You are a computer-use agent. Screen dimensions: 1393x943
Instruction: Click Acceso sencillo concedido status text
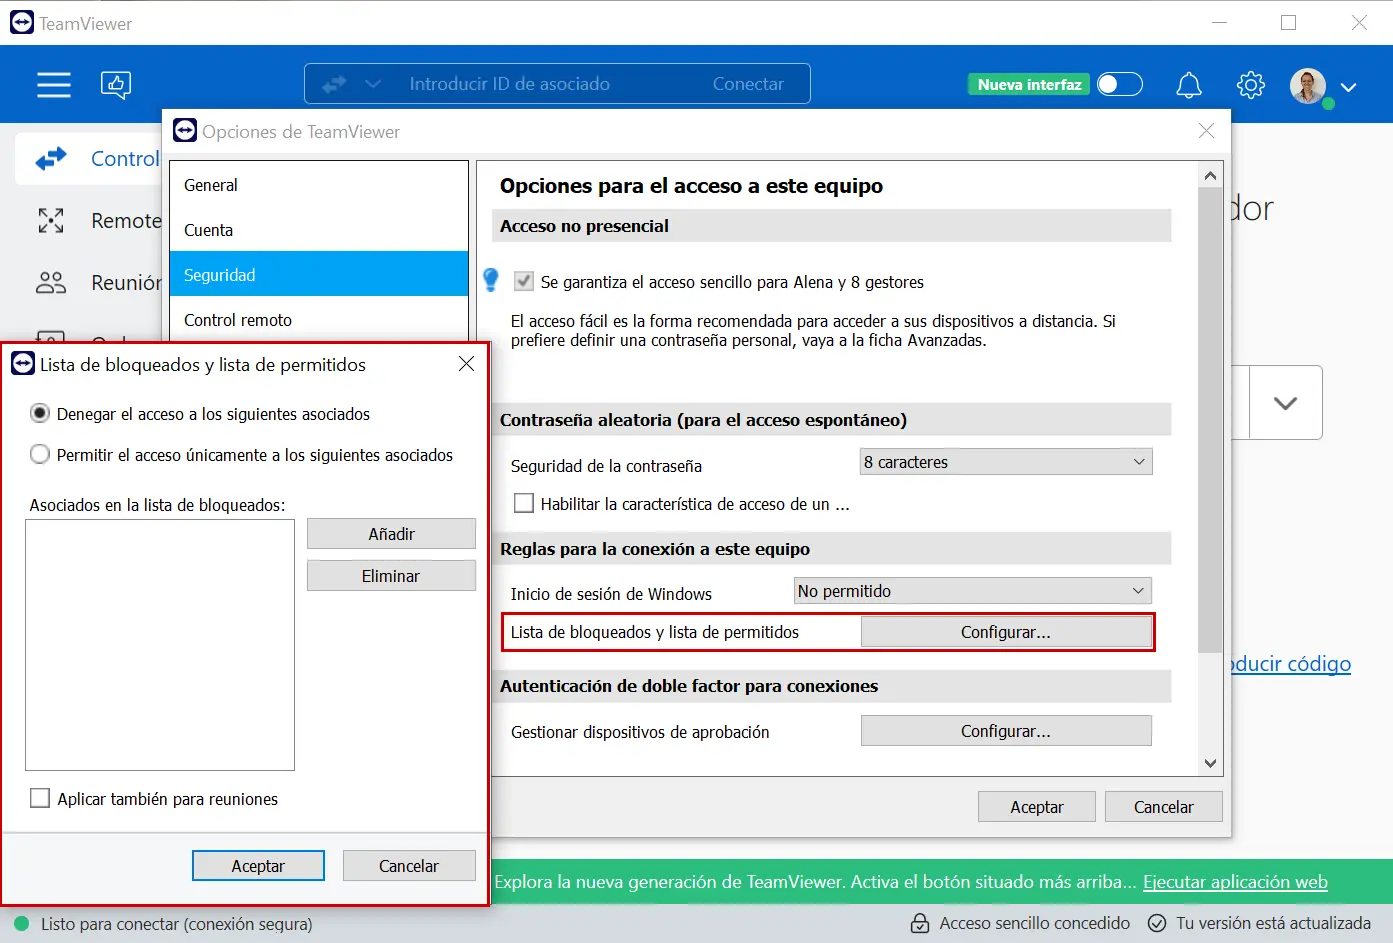(x=1035, y=923)
